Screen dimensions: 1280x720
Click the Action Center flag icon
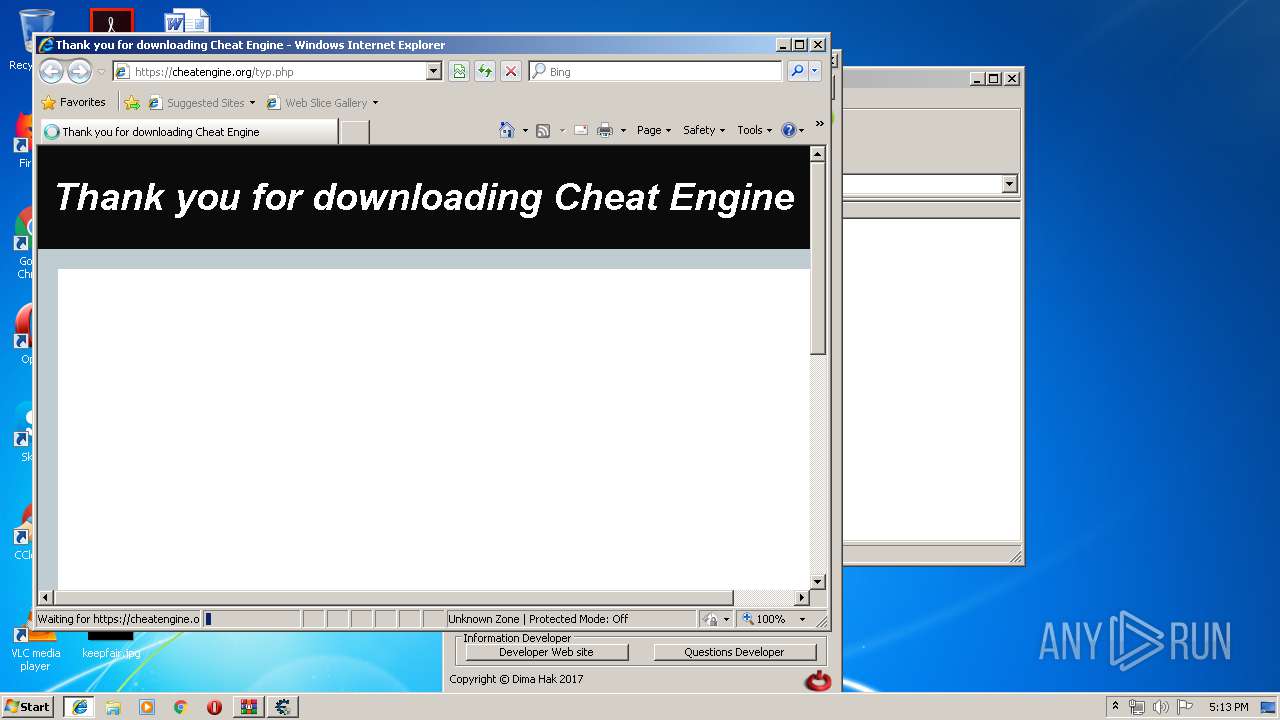point(1185,707)
